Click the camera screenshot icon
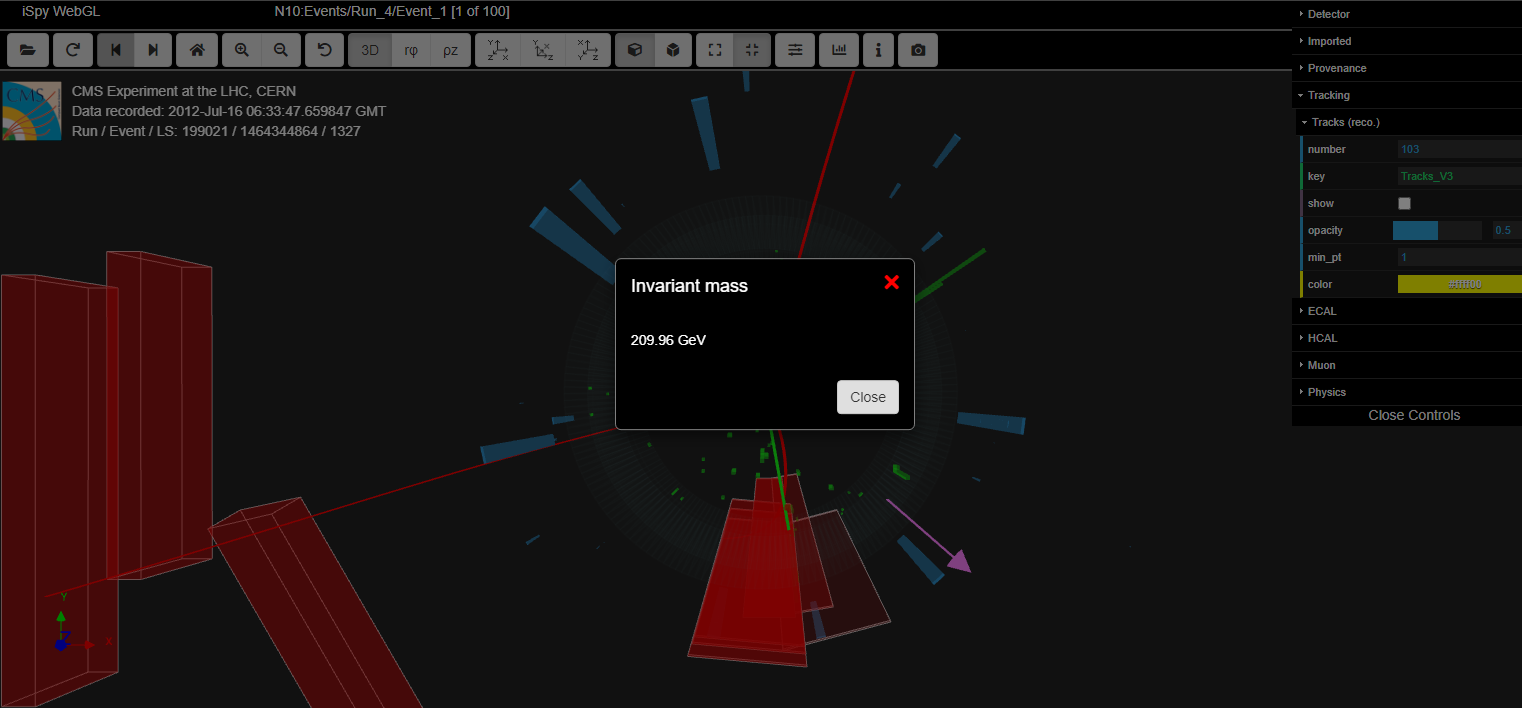 918,50
